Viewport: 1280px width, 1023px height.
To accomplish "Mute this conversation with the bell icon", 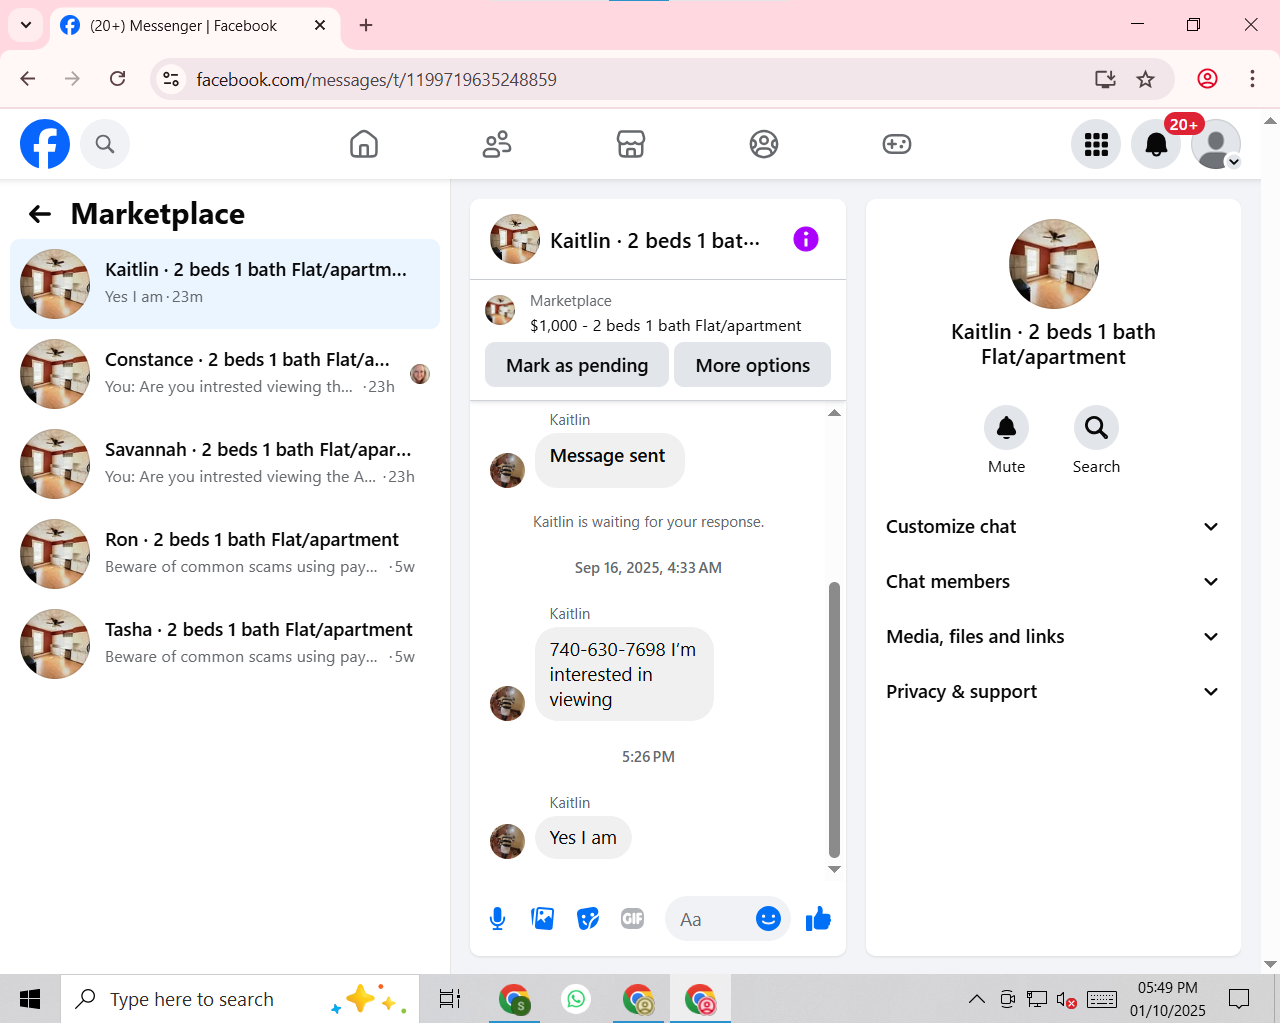I will [1006, 428].
